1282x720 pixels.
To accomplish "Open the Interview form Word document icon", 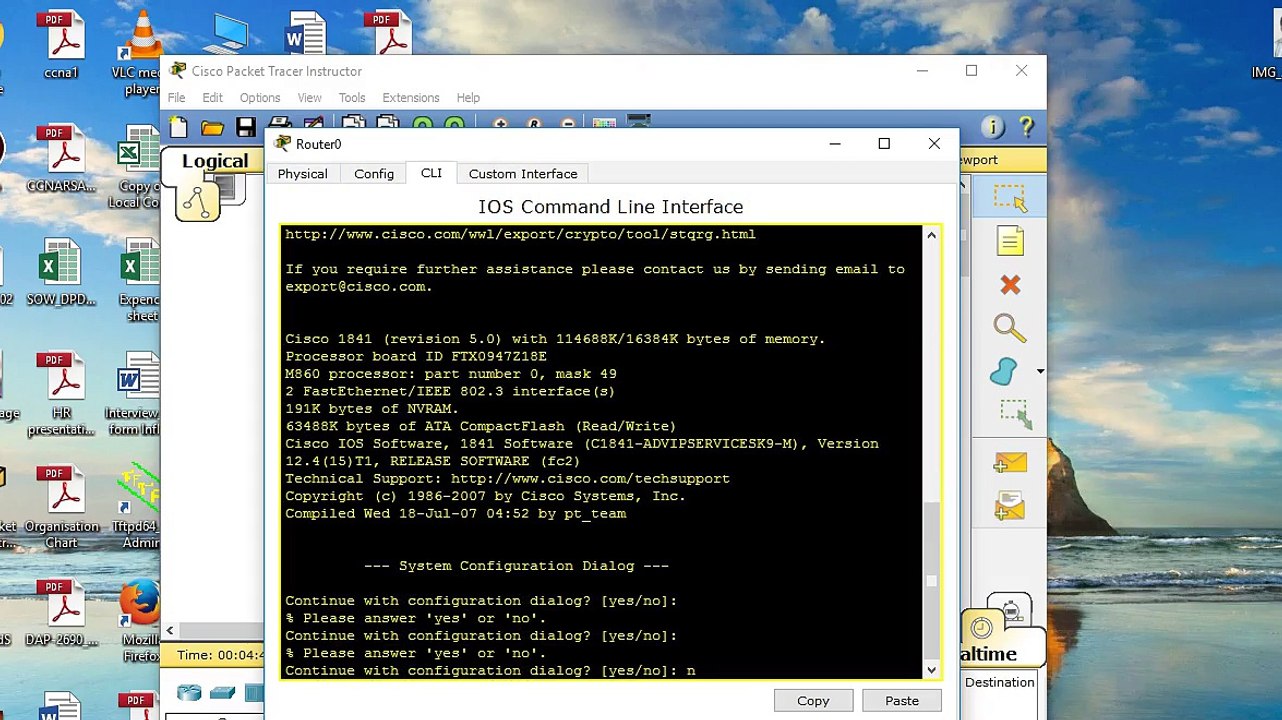I will 134,394.
